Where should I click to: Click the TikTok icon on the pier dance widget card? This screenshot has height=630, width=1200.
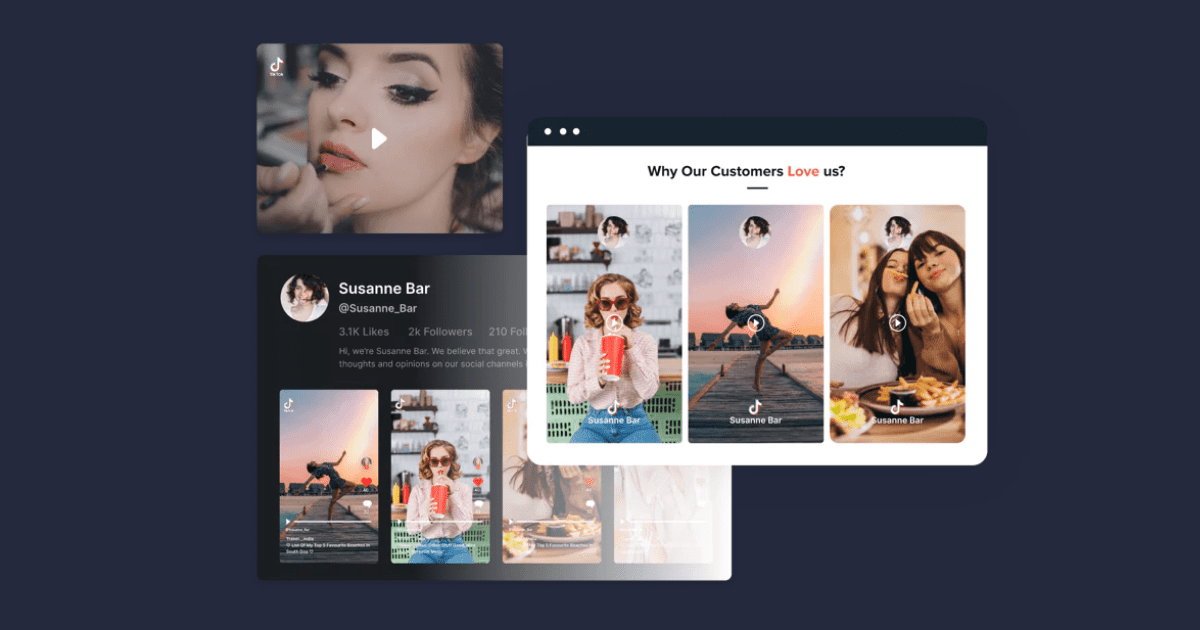pos(756,406)
